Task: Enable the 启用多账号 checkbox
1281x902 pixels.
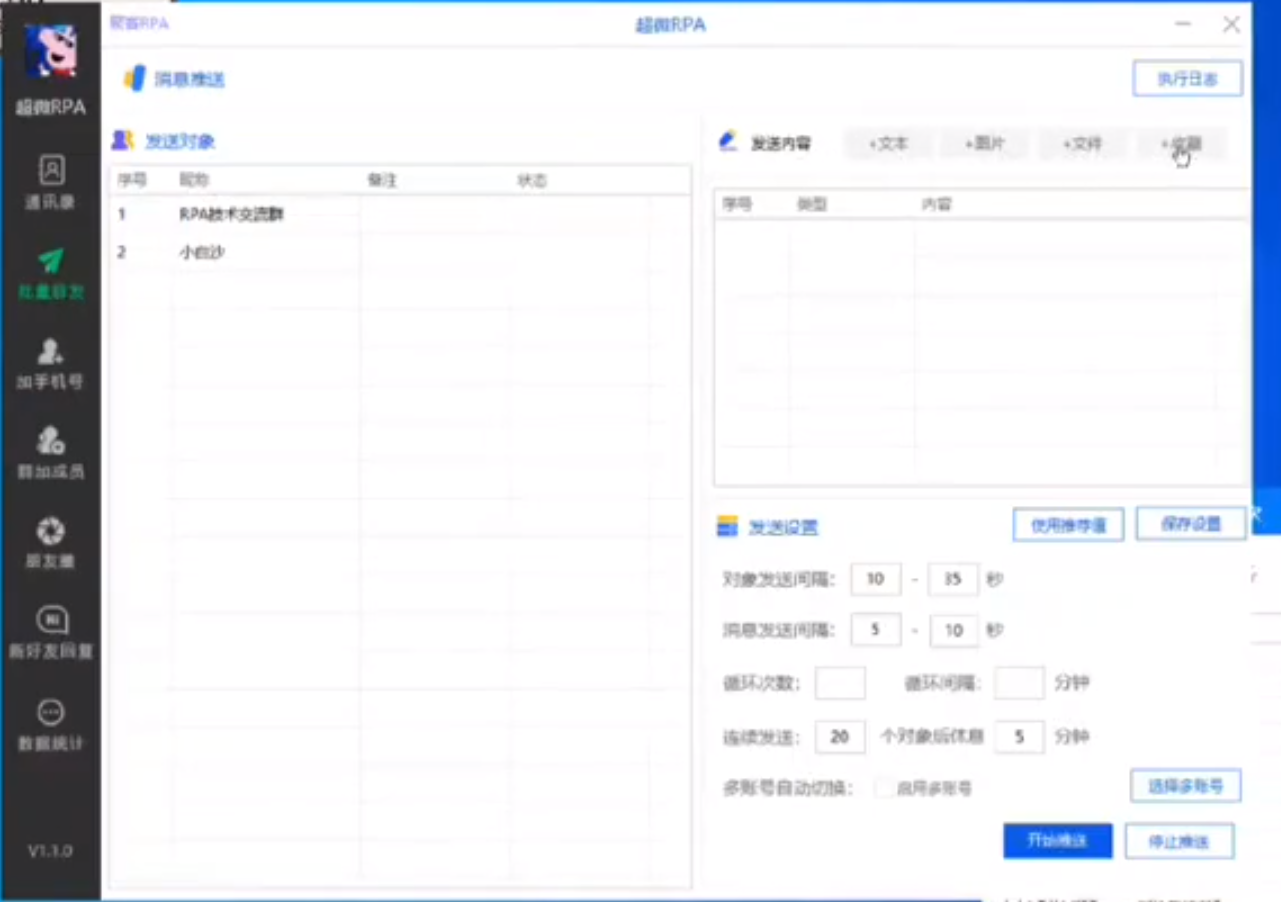Action: [884, 788]
